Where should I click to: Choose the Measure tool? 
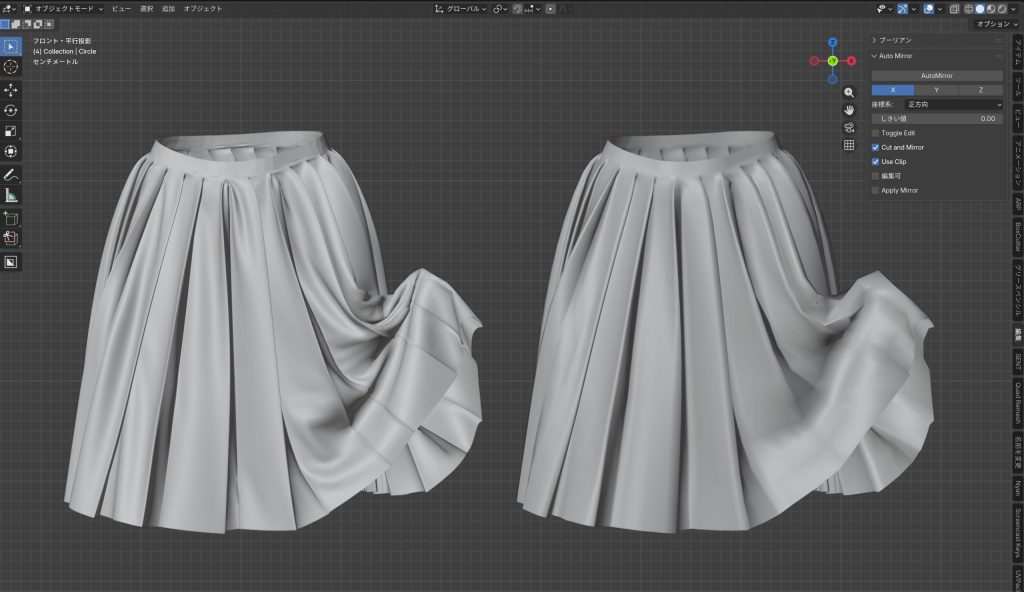11,195
